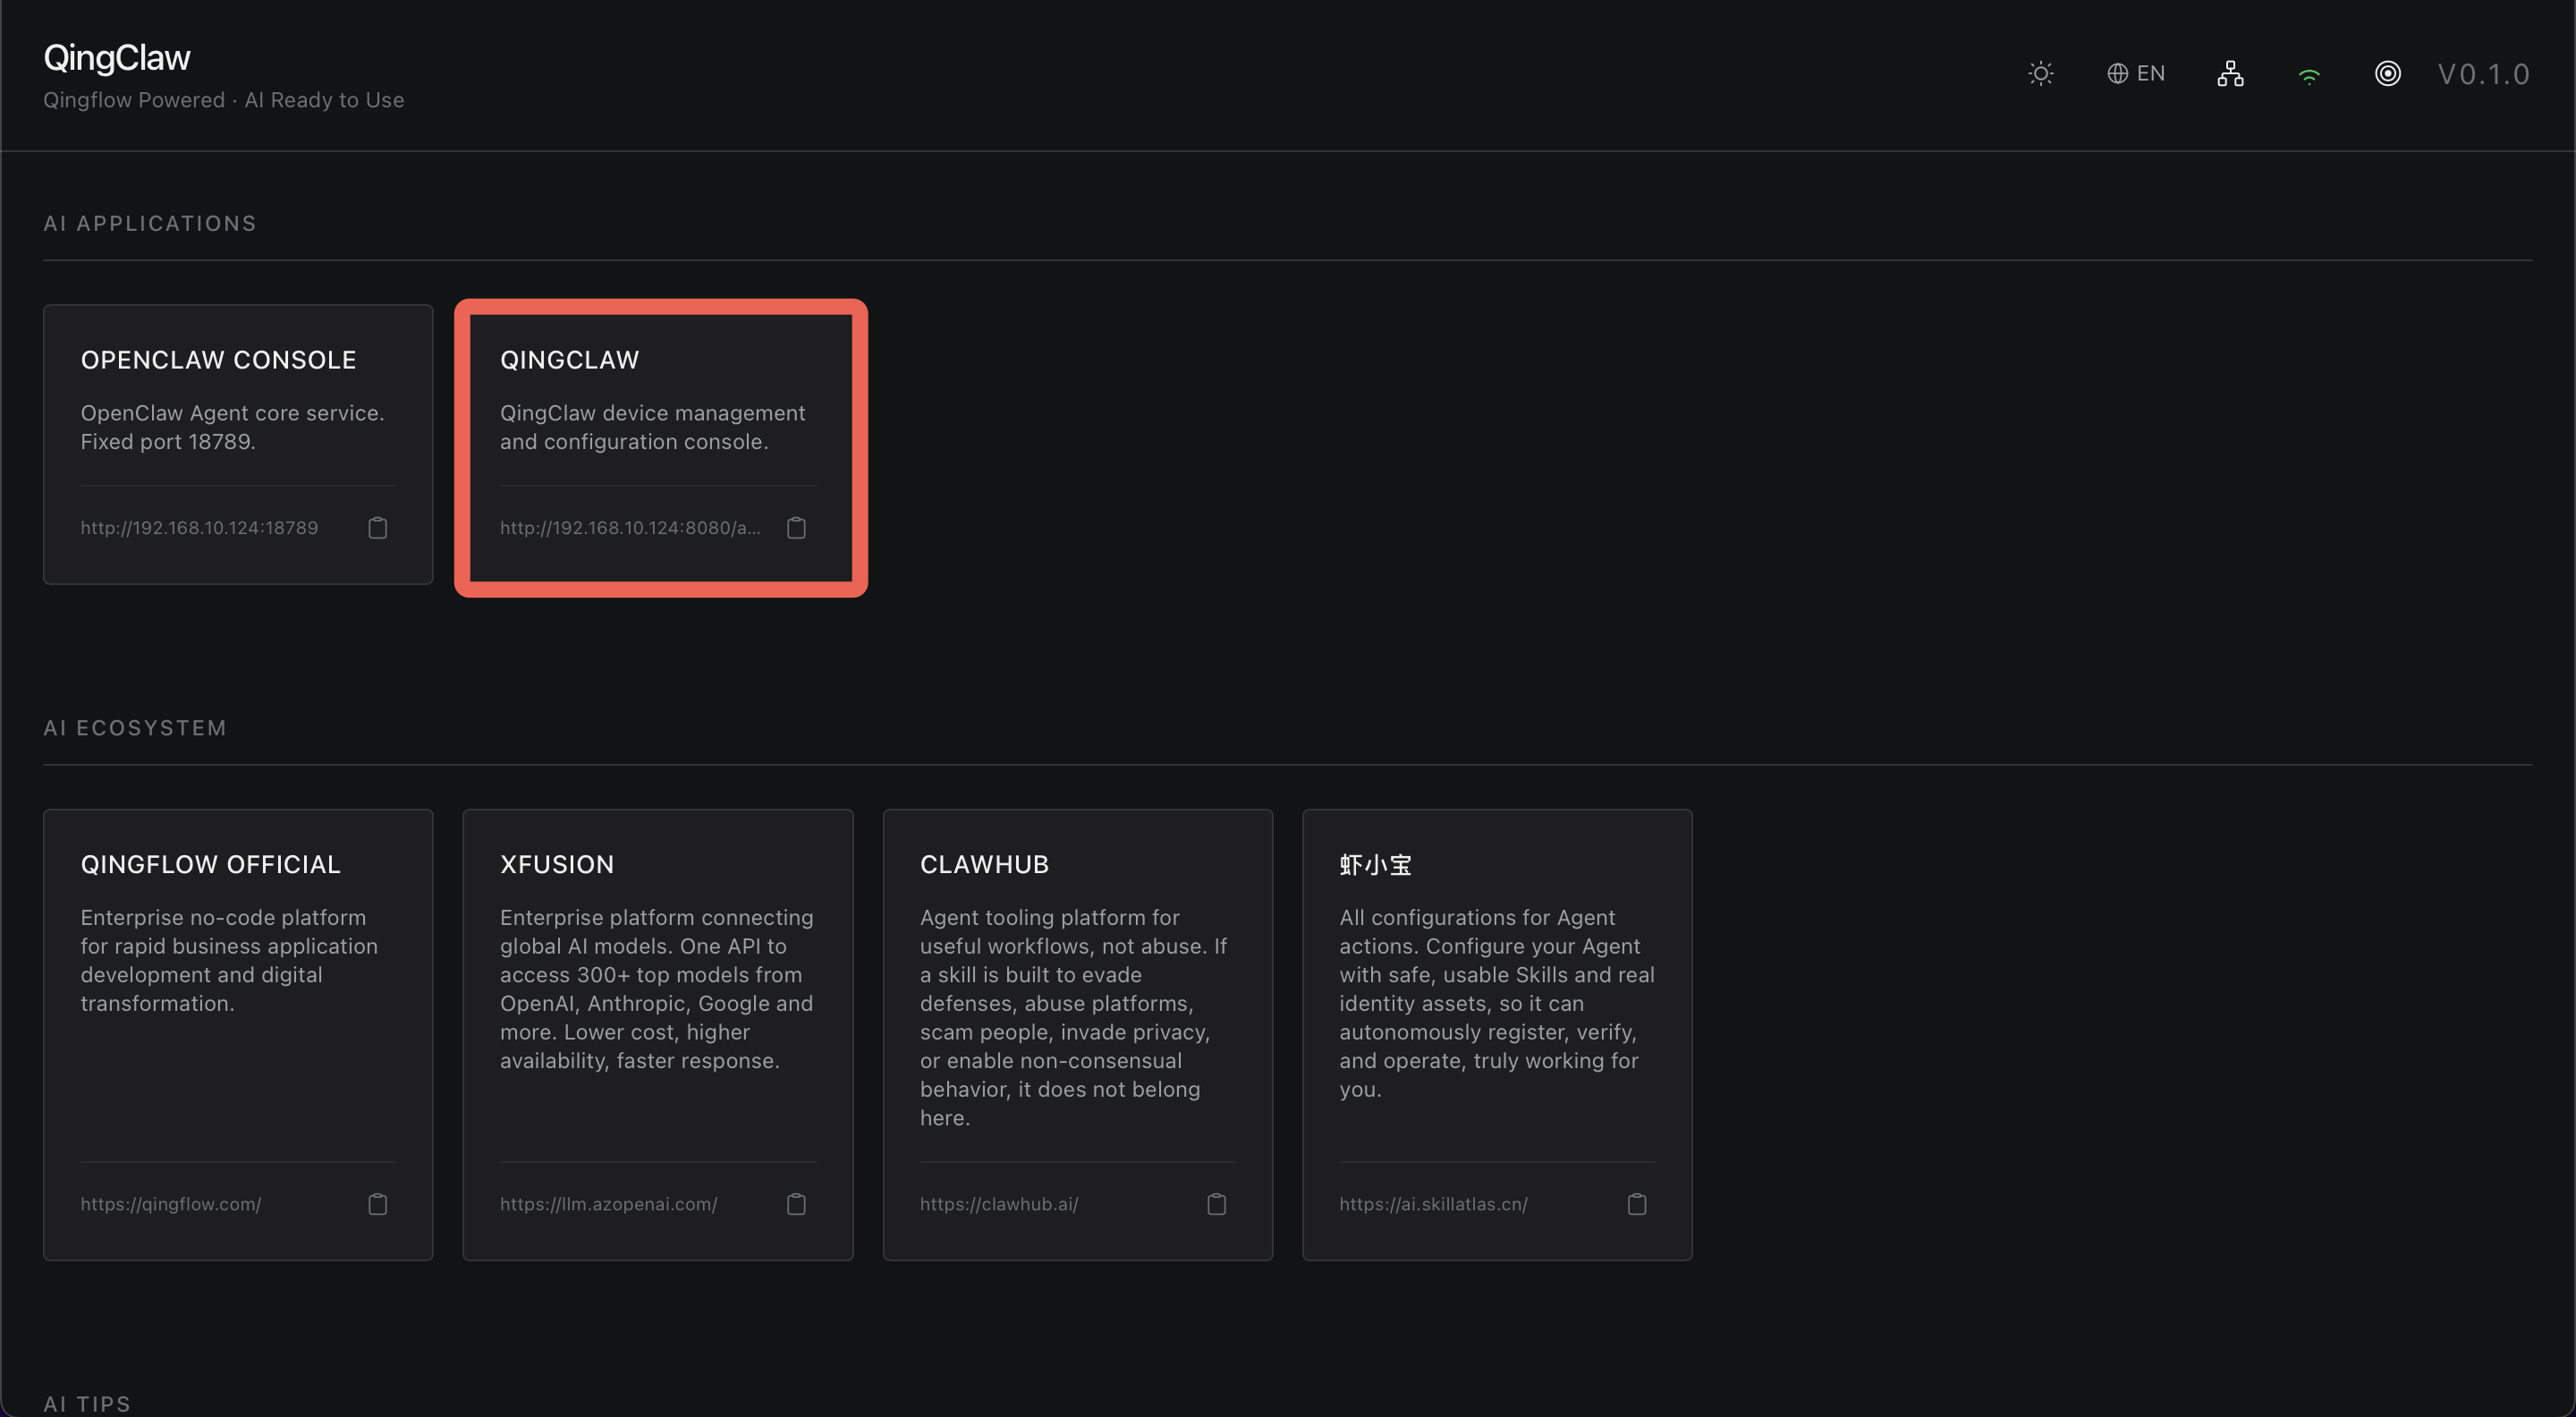Click the AI APPLICATIONS section heading

coord(150,223)
